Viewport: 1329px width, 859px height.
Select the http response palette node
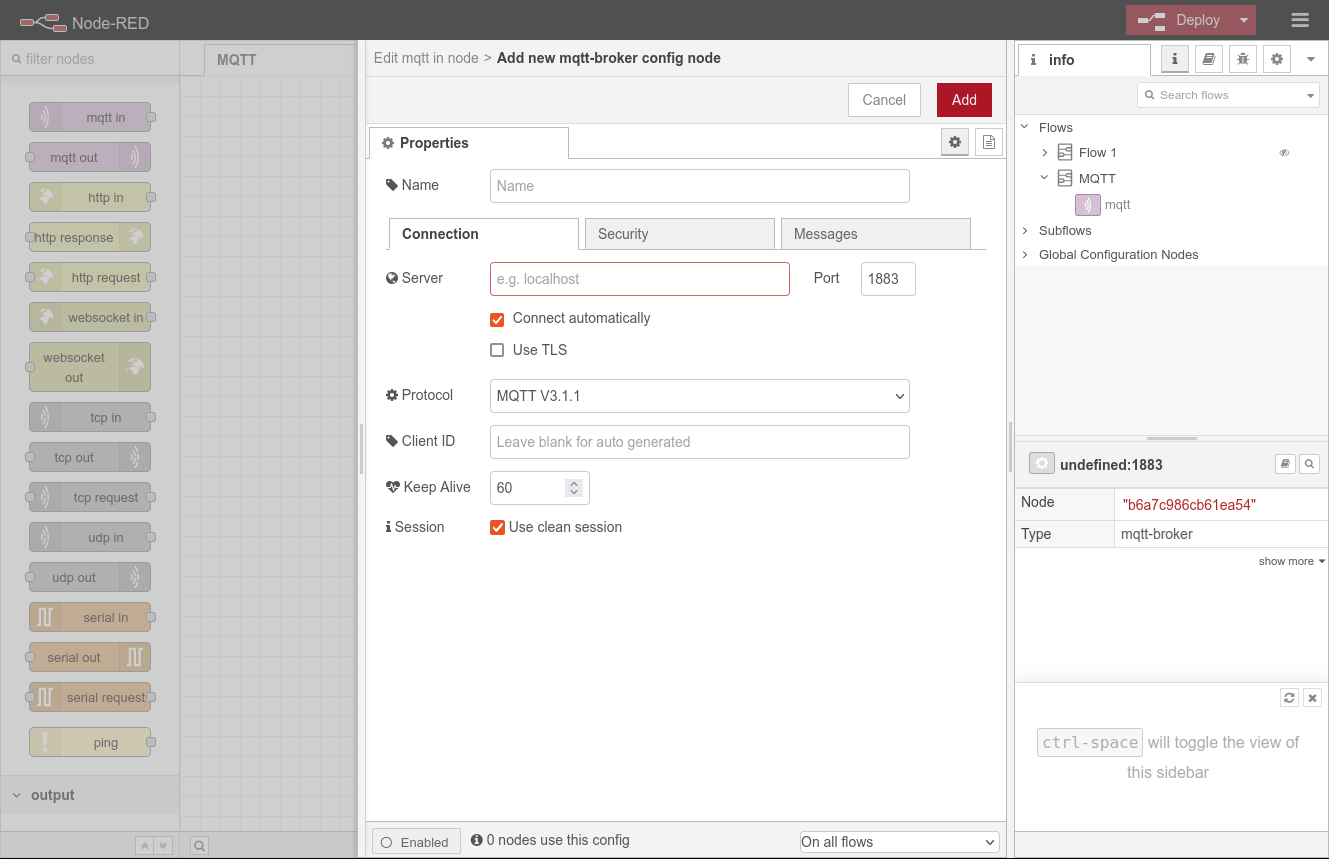pos(90,237)
